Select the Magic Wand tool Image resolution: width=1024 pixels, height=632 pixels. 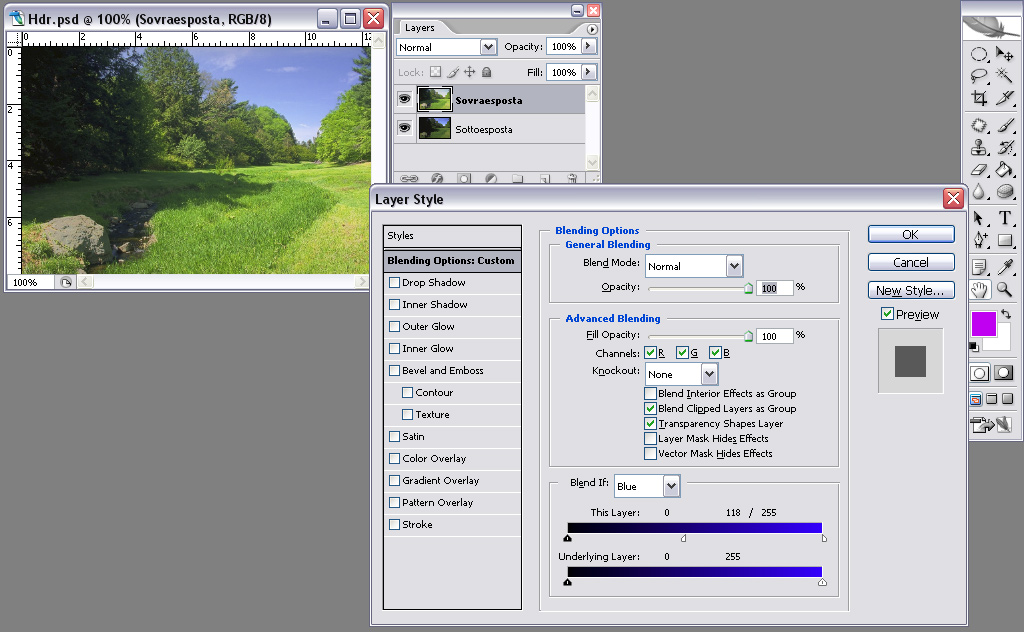pos(1005,76)
